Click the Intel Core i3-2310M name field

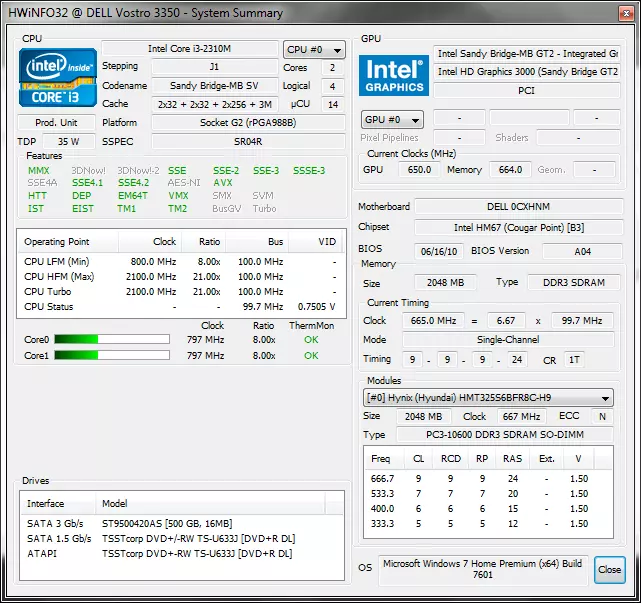pyautogui.click(x=190, y=50)
